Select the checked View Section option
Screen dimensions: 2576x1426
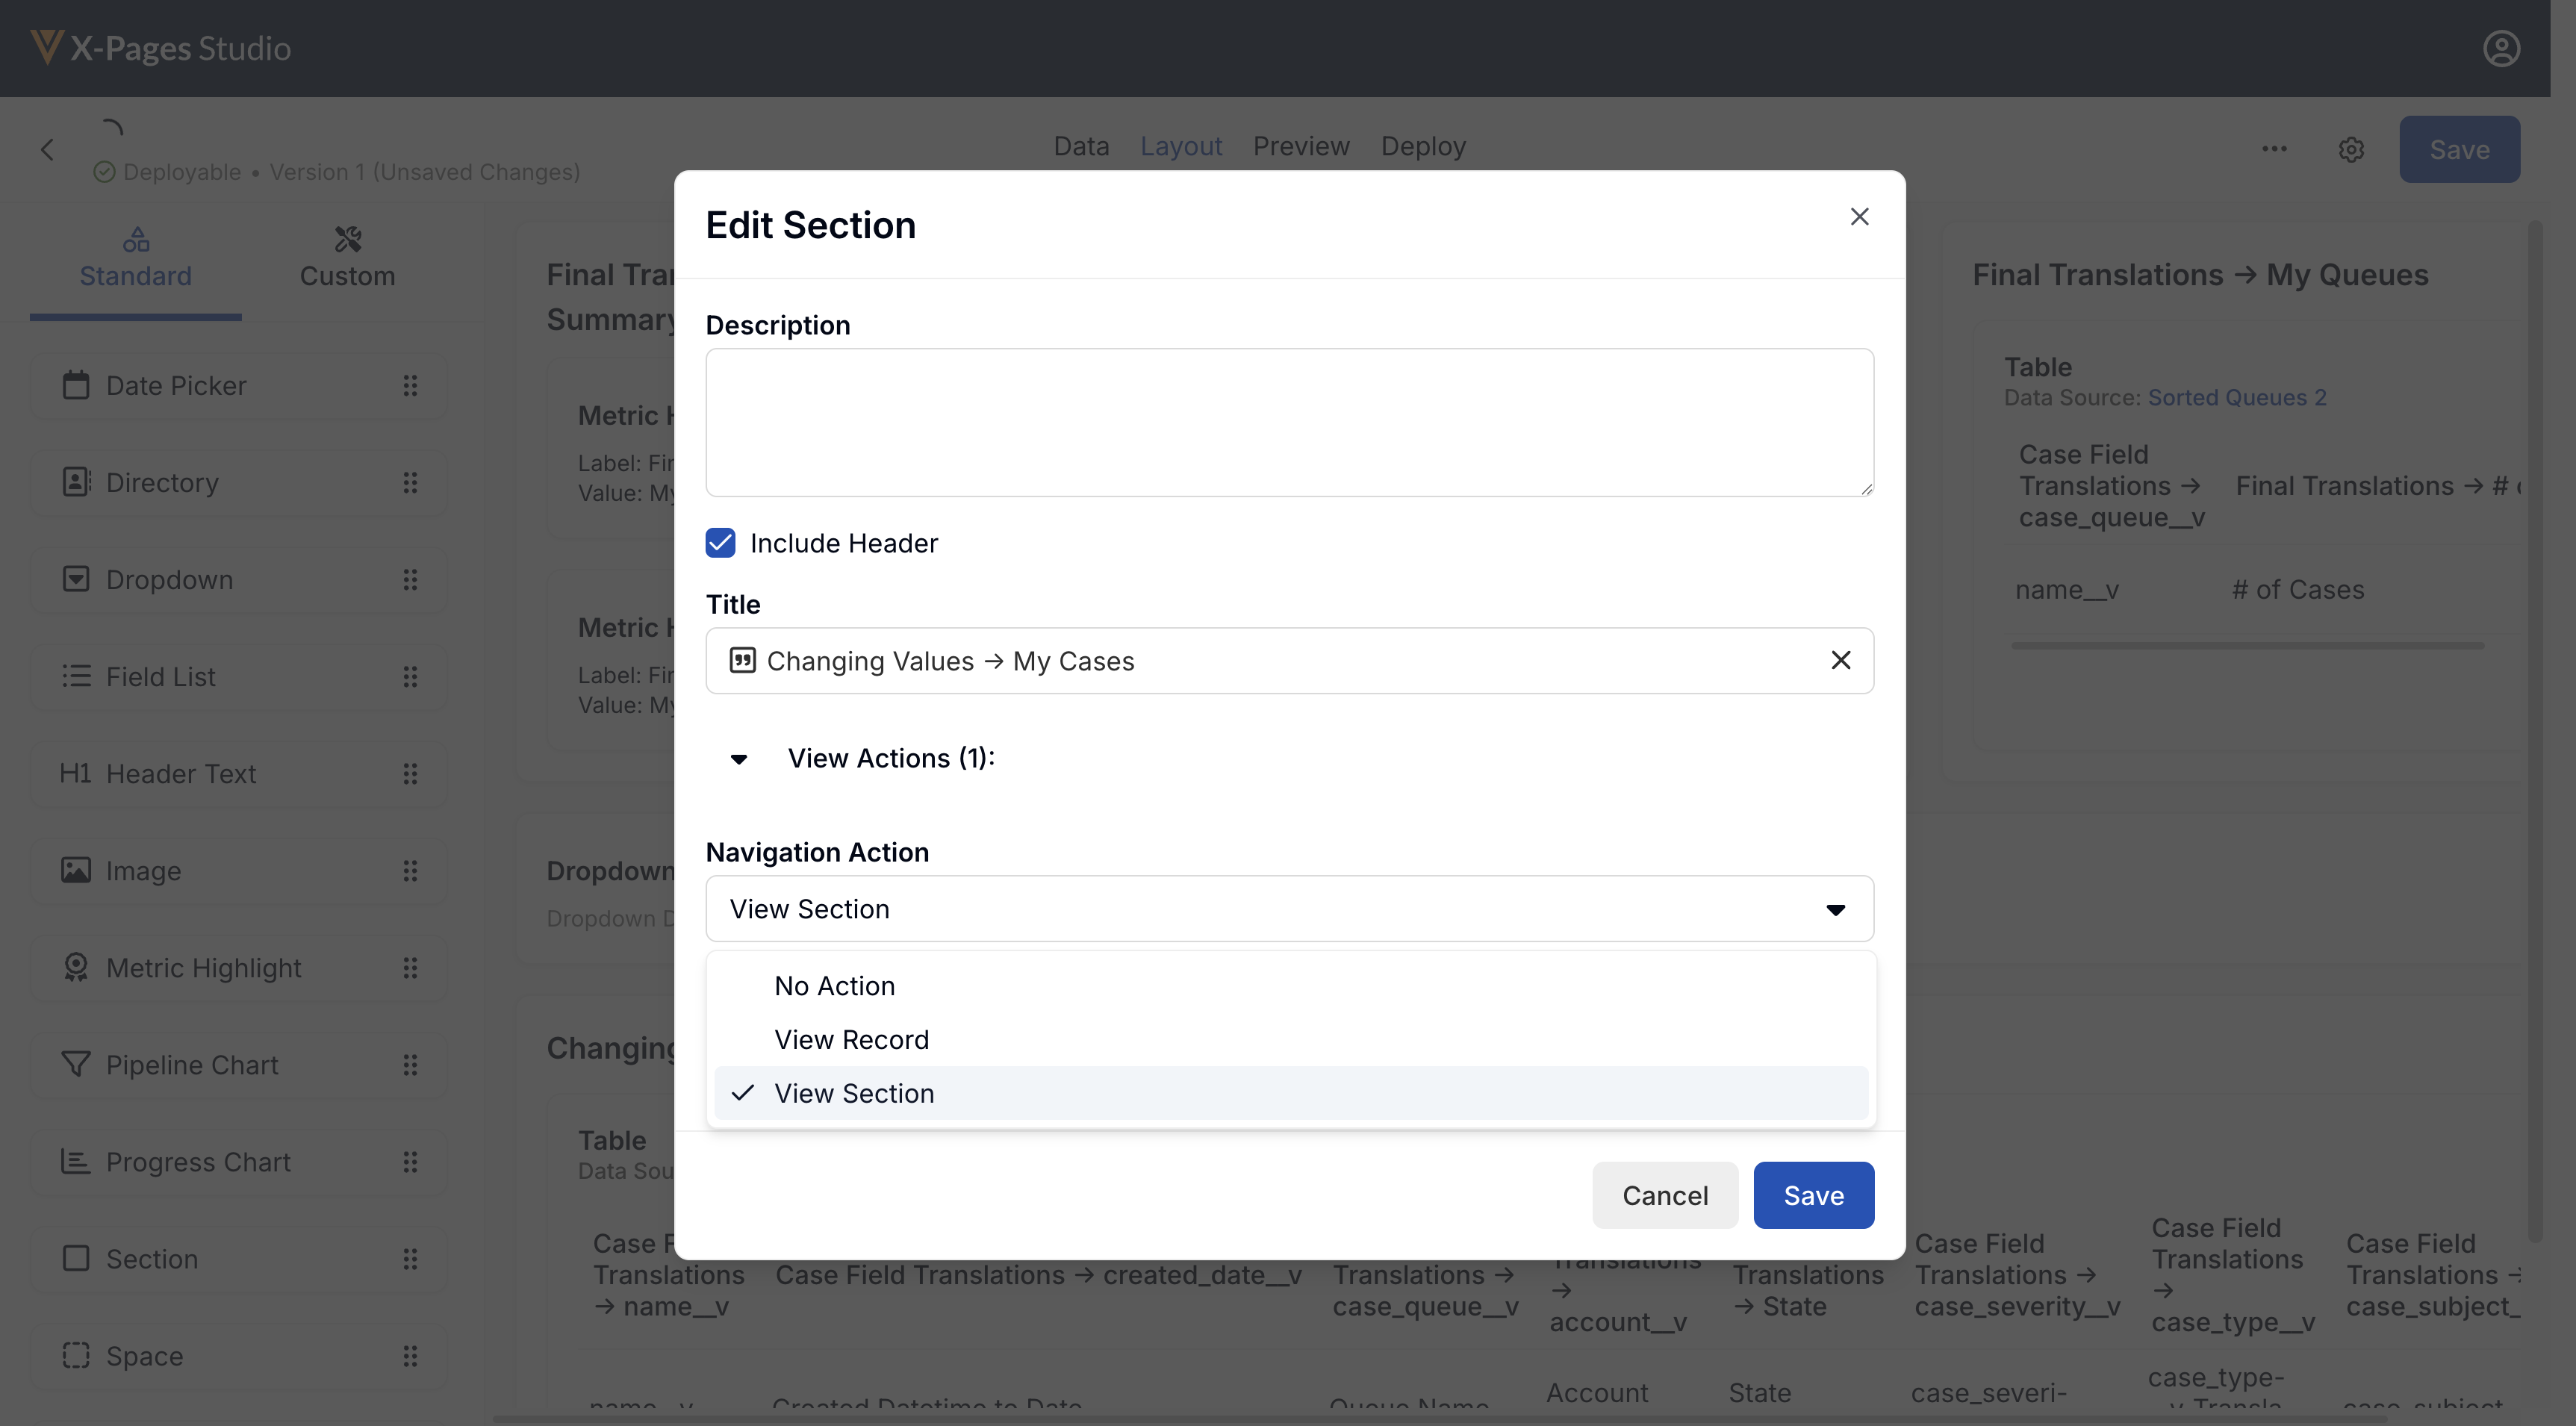click(854, 1093)
